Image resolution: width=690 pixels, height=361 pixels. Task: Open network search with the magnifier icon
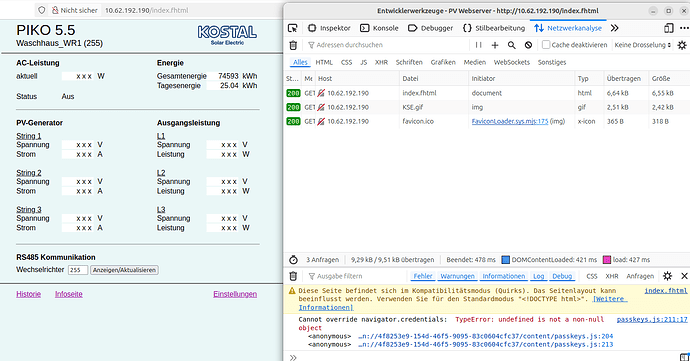click(x=511, y=45)
